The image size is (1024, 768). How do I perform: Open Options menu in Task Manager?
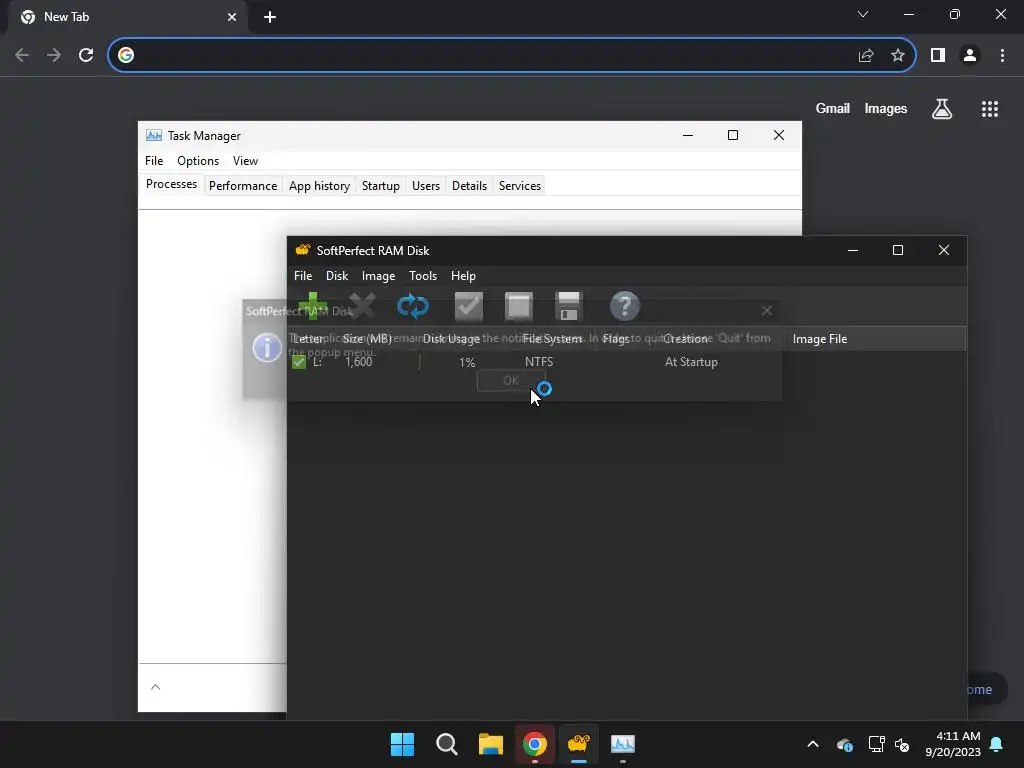click(198, 161)
